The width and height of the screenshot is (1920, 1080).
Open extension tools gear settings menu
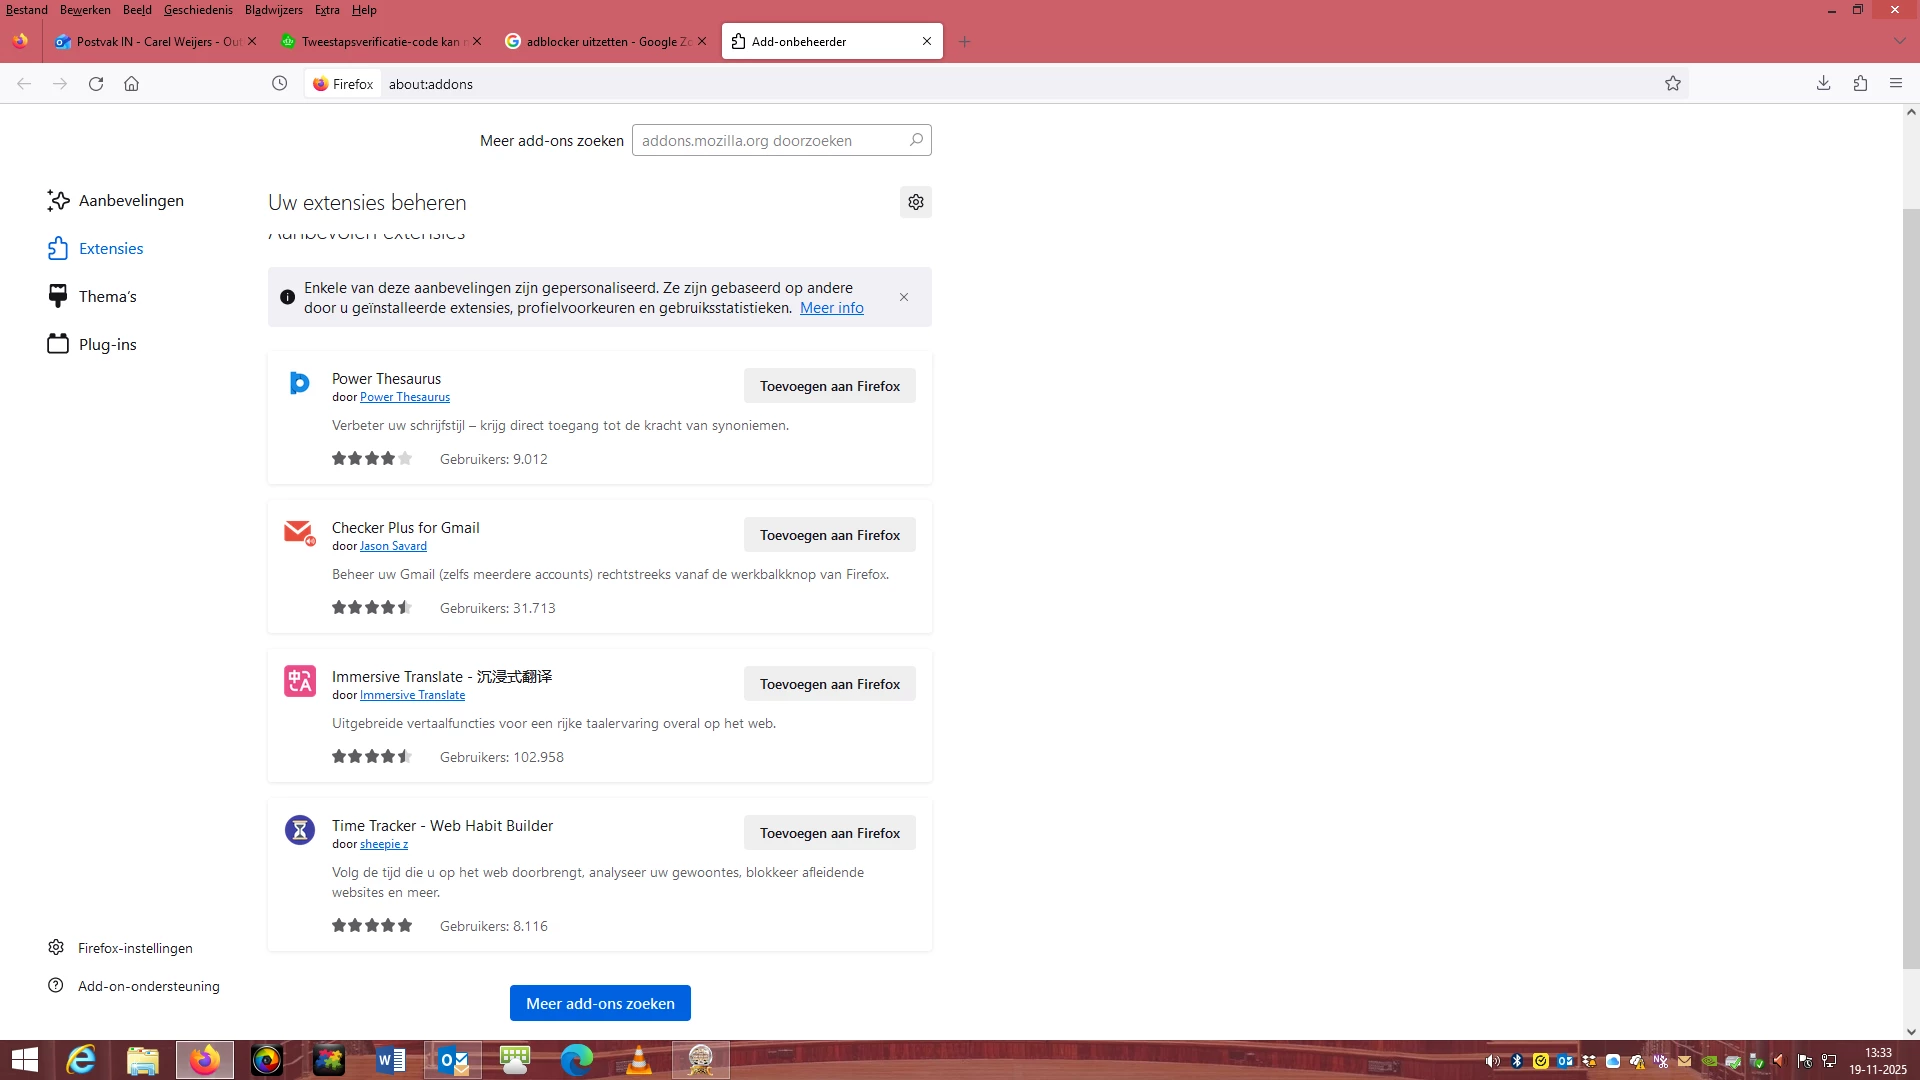click(915, 202)
